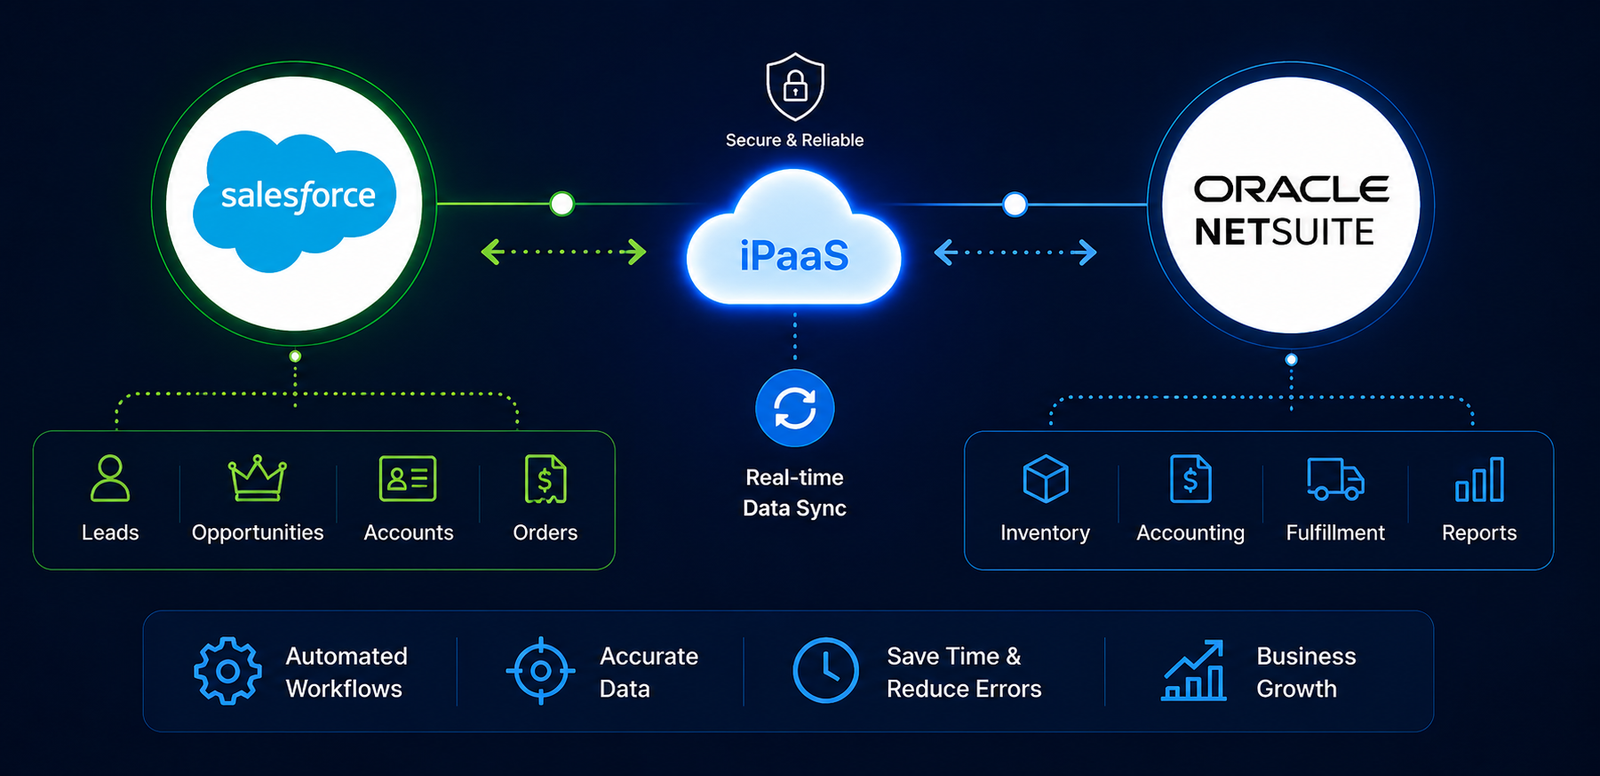Click the "Real-time Data Sync" text
Viewport: 1600px width, 776px height.
coord(795,493)
